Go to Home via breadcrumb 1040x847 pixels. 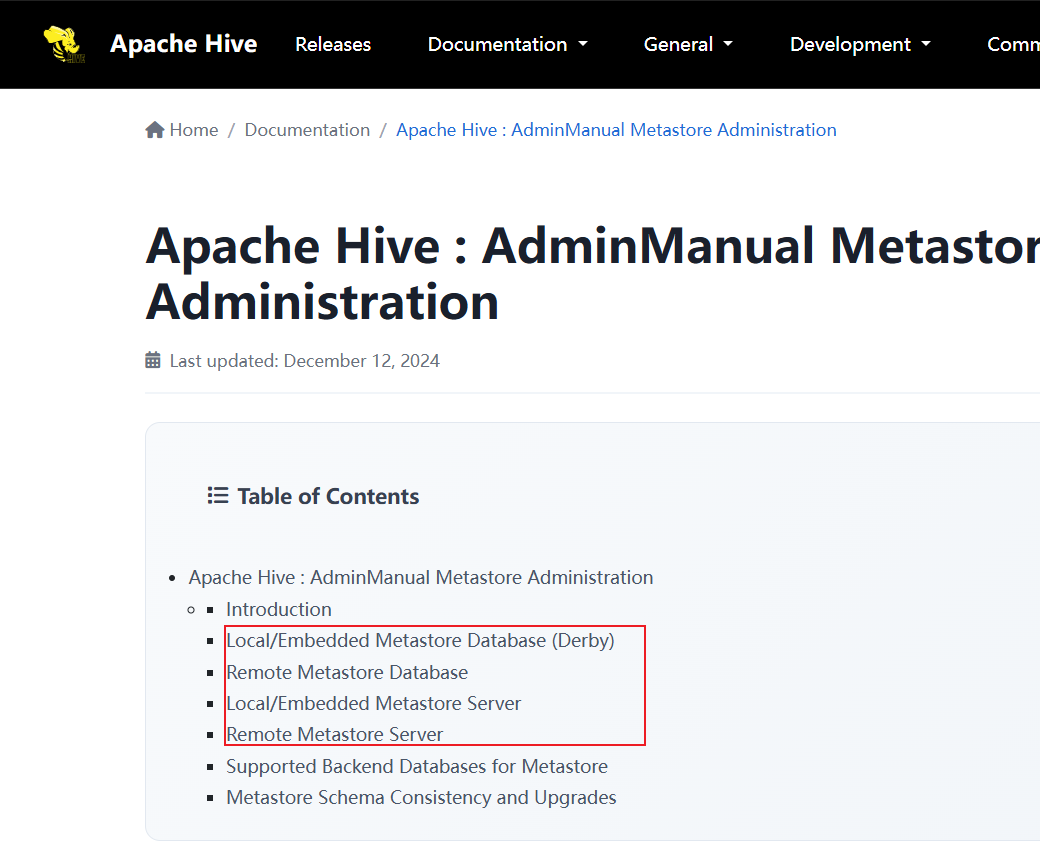(x=194, y=130)
